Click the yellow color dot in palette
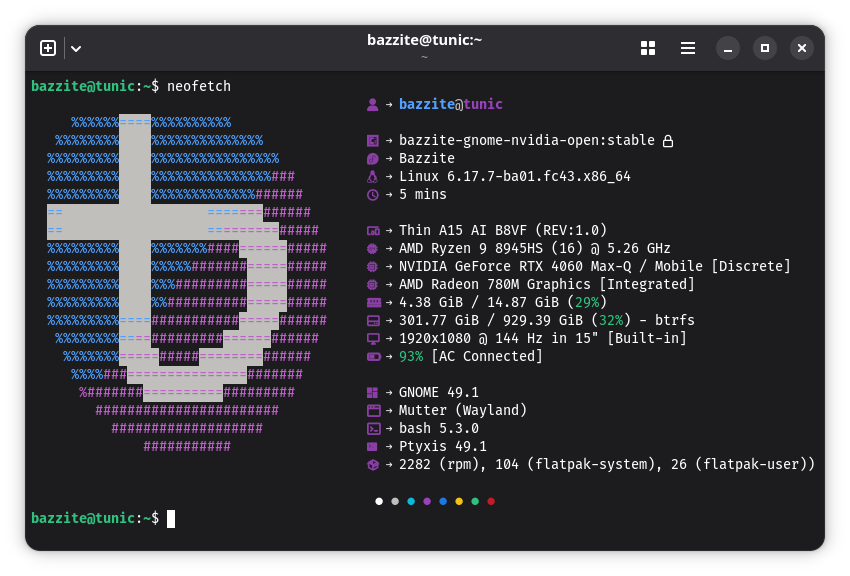This screenshot has height=576, width=850. 459,501
